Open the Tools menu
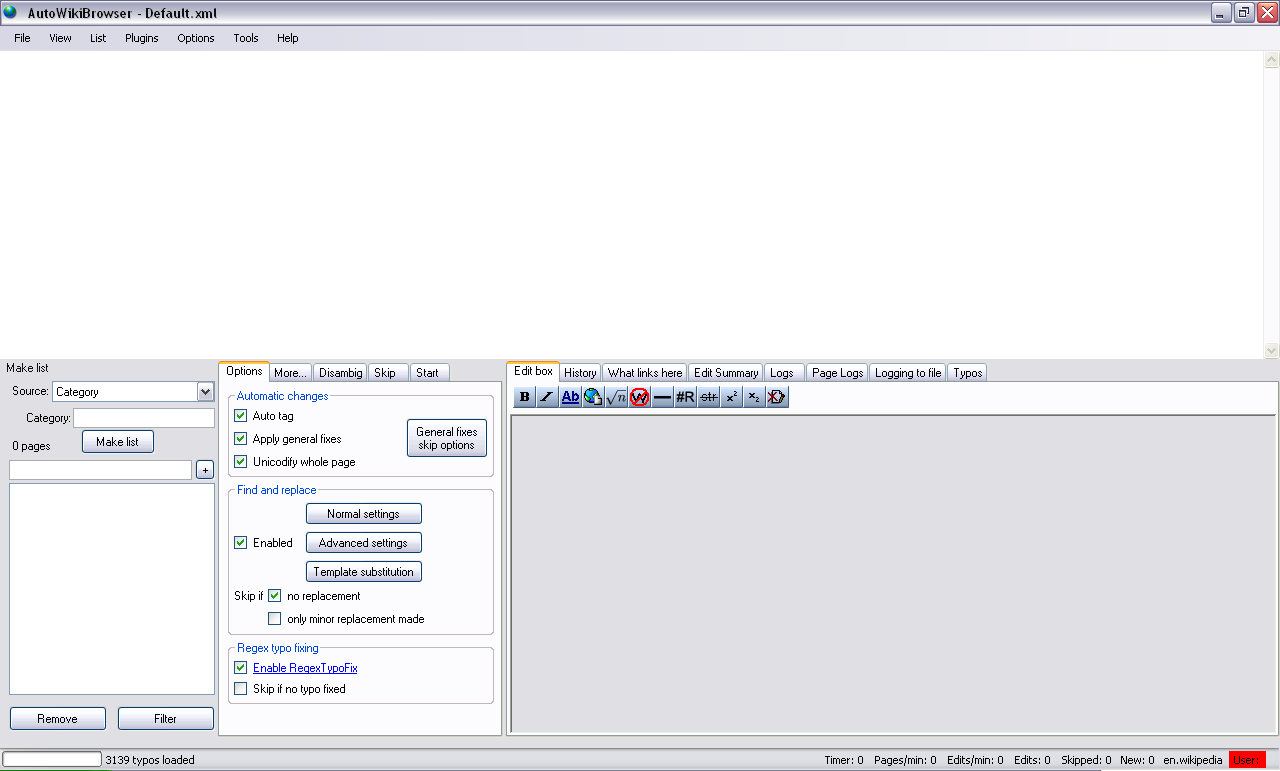The width and height of the screenshot is (1280, 771). pos(246,38)
